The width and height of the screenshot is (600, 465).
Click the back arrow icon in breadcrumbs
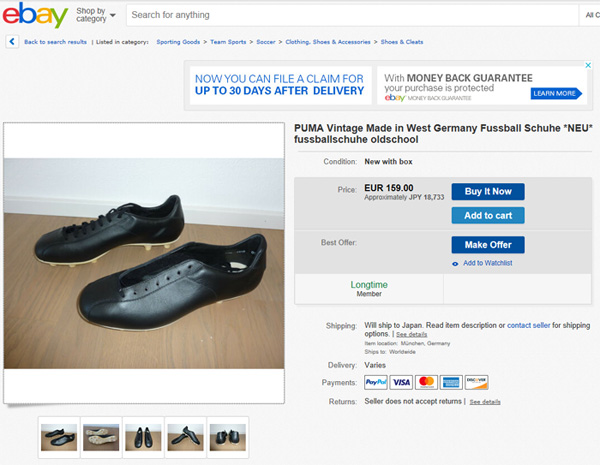[12, 42]
